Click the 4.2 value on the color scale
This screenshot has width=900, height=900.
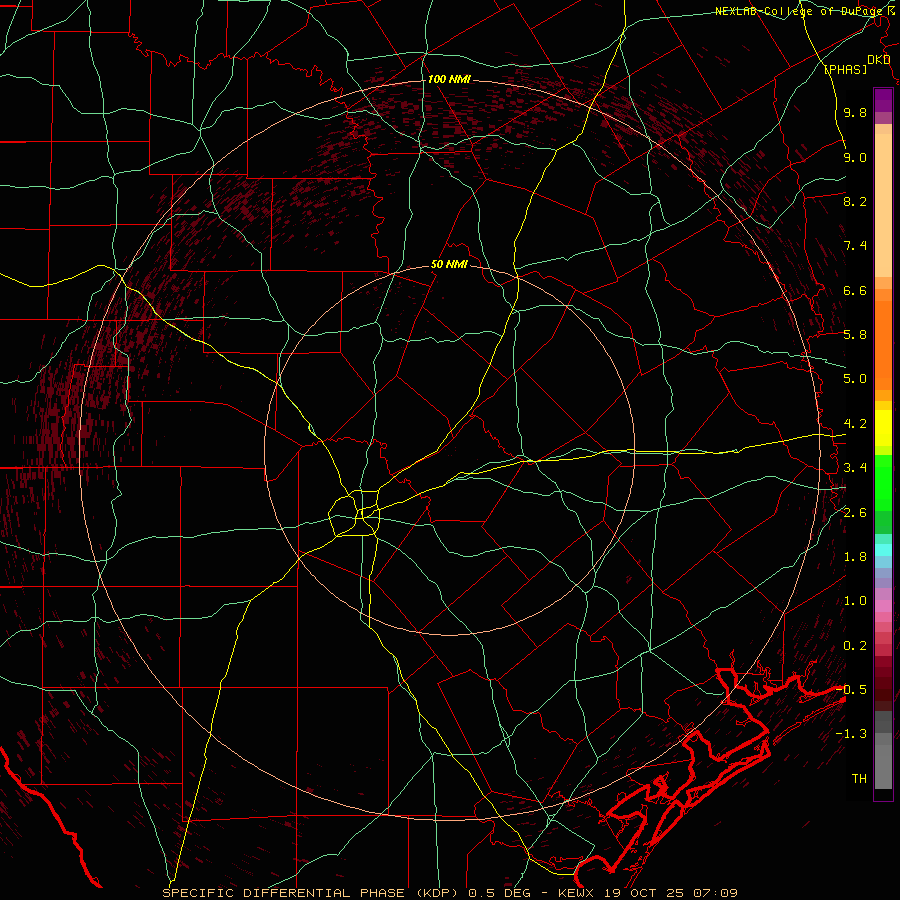855,424
